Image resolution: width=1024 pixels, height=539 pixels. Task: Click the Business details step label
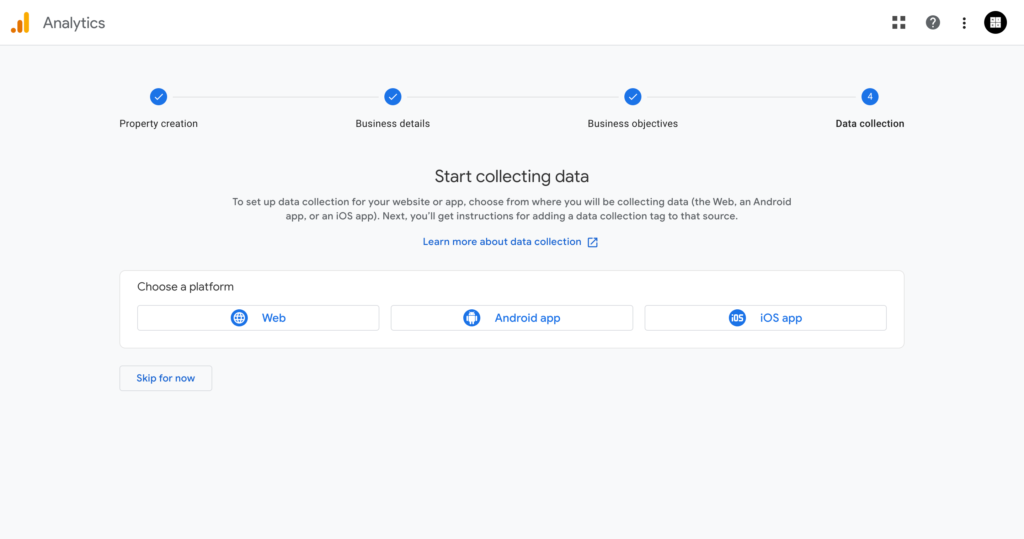click(392, 123)
